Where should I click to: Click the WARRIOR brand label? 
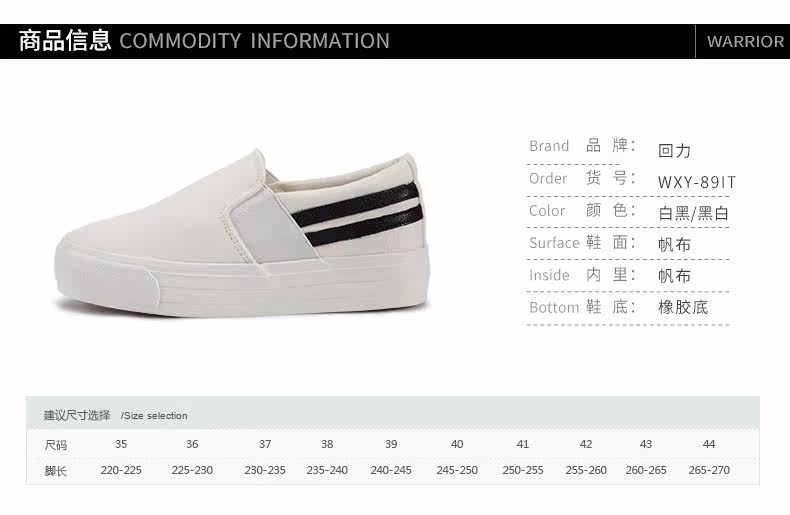coord(745,42)
